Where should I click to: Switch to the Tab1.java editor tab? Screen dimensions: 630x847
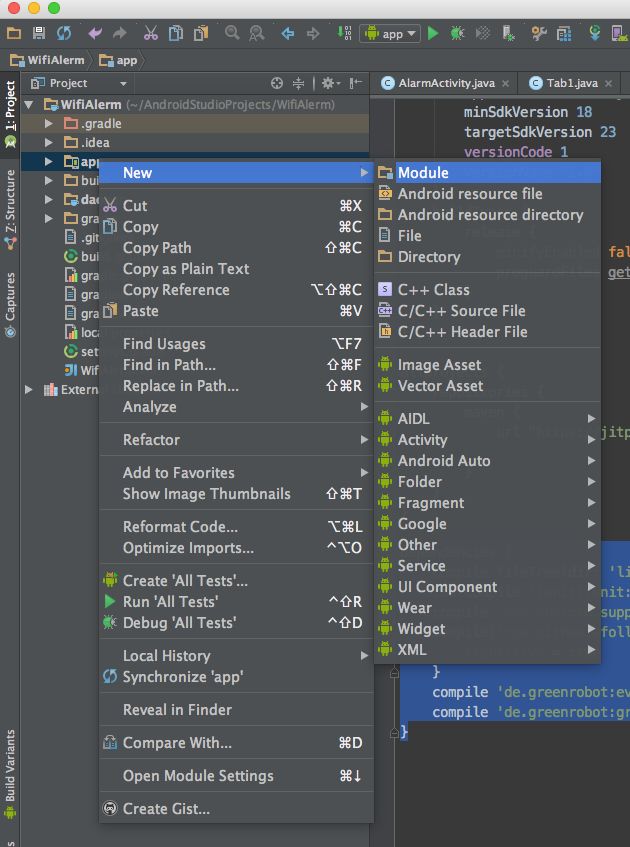(572, 83)
